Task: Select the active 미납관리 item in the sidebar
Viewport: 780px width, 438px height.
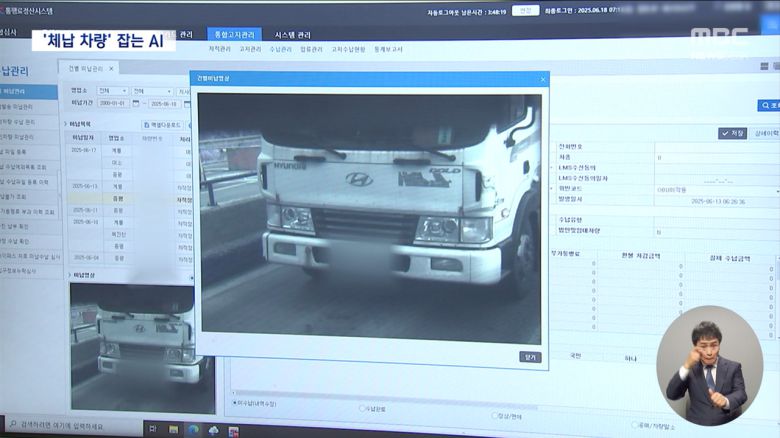Action: (28, 91)
